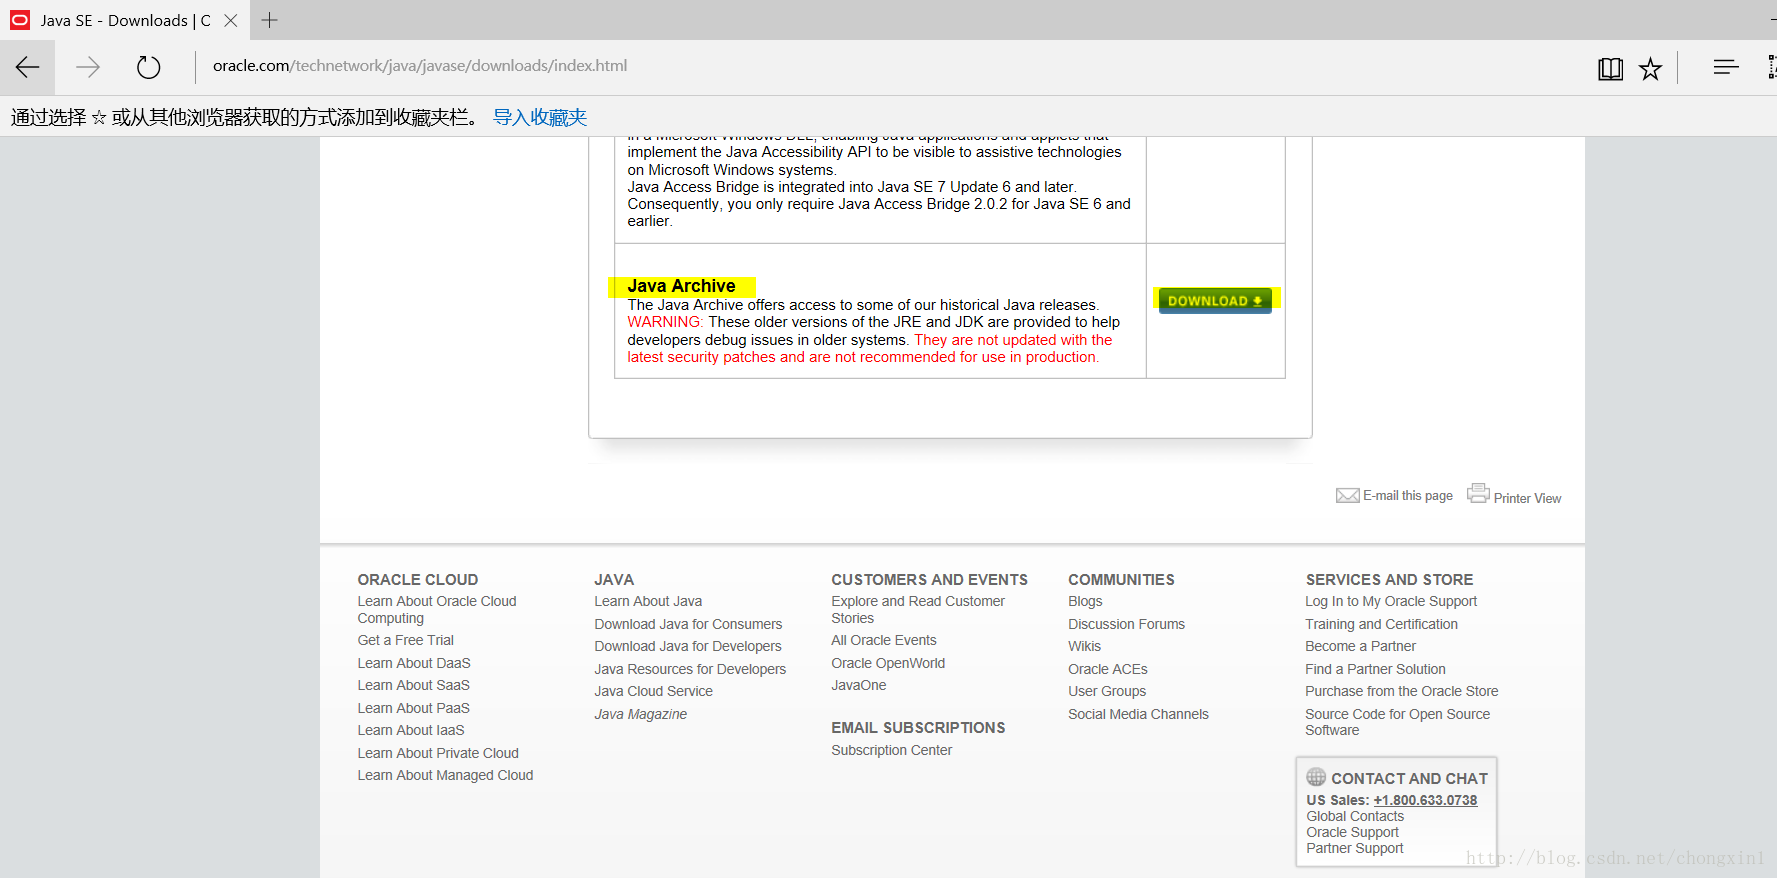This screenshot has height=878, width=1777.
Task: Click the envelope E-mail this page icon
Action: 1347,495
